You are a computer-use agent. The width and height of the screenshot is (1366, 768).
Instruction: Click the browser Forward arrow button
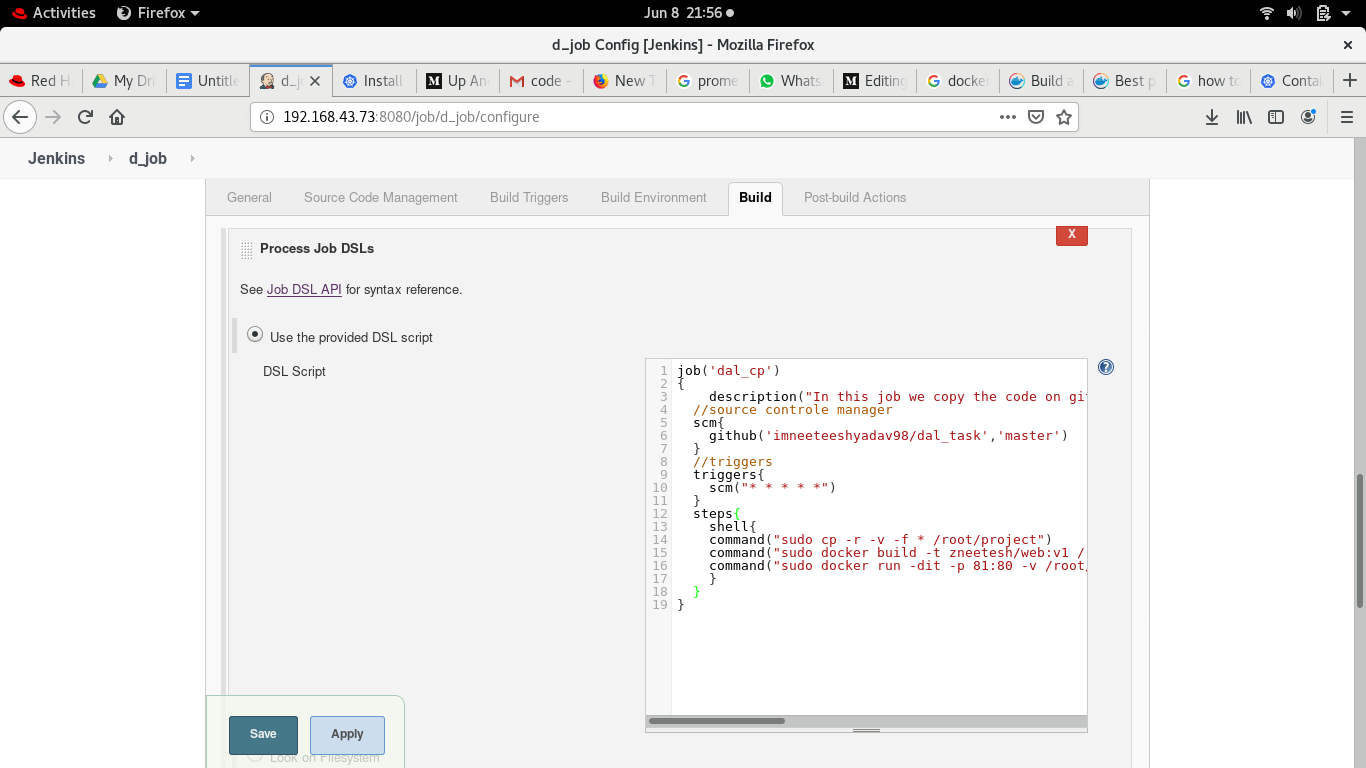53,117
